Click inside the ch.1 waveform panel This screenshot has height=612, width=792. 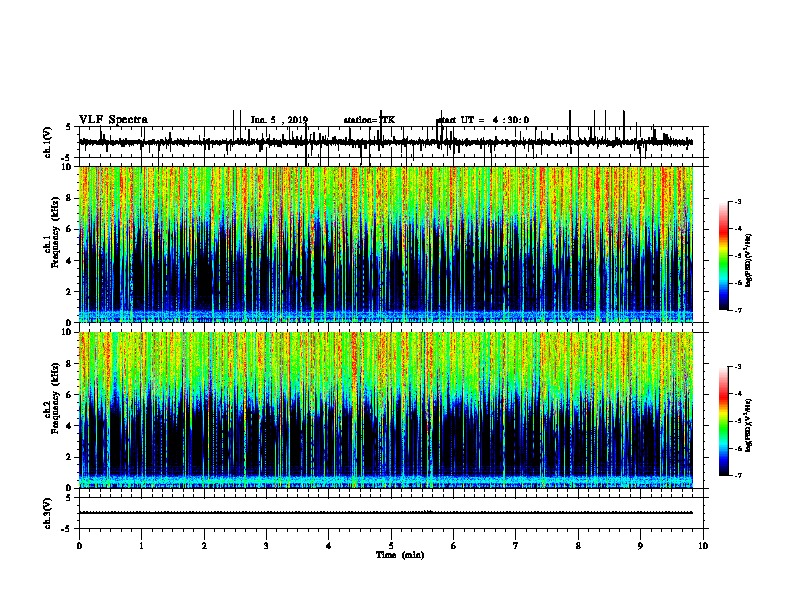[x=391, y=142]
